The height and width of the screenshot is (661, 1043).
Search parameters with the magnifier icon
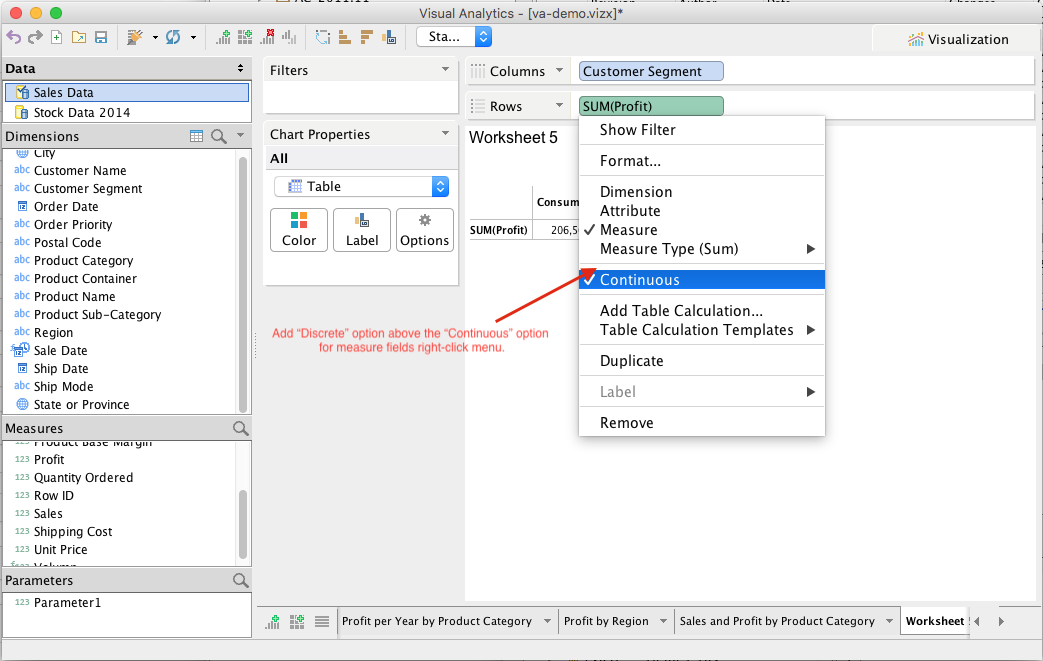[241, 580]
